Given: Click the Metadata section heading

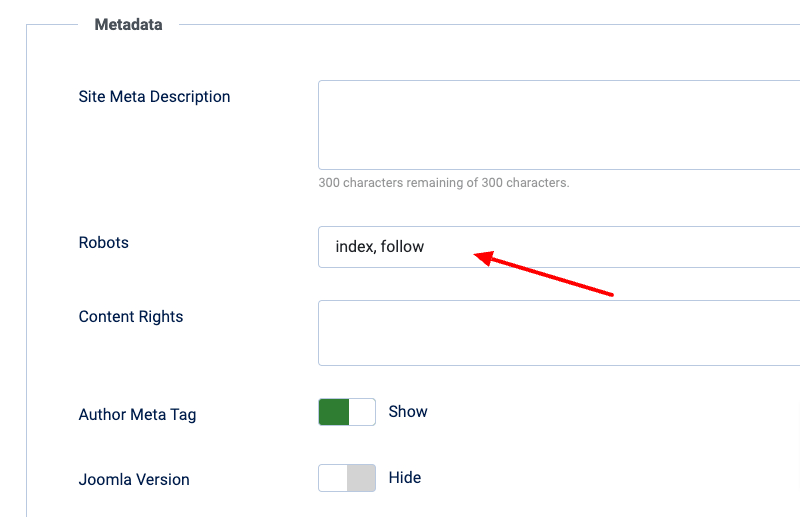Looking at the screenshot, I should 128,25.
